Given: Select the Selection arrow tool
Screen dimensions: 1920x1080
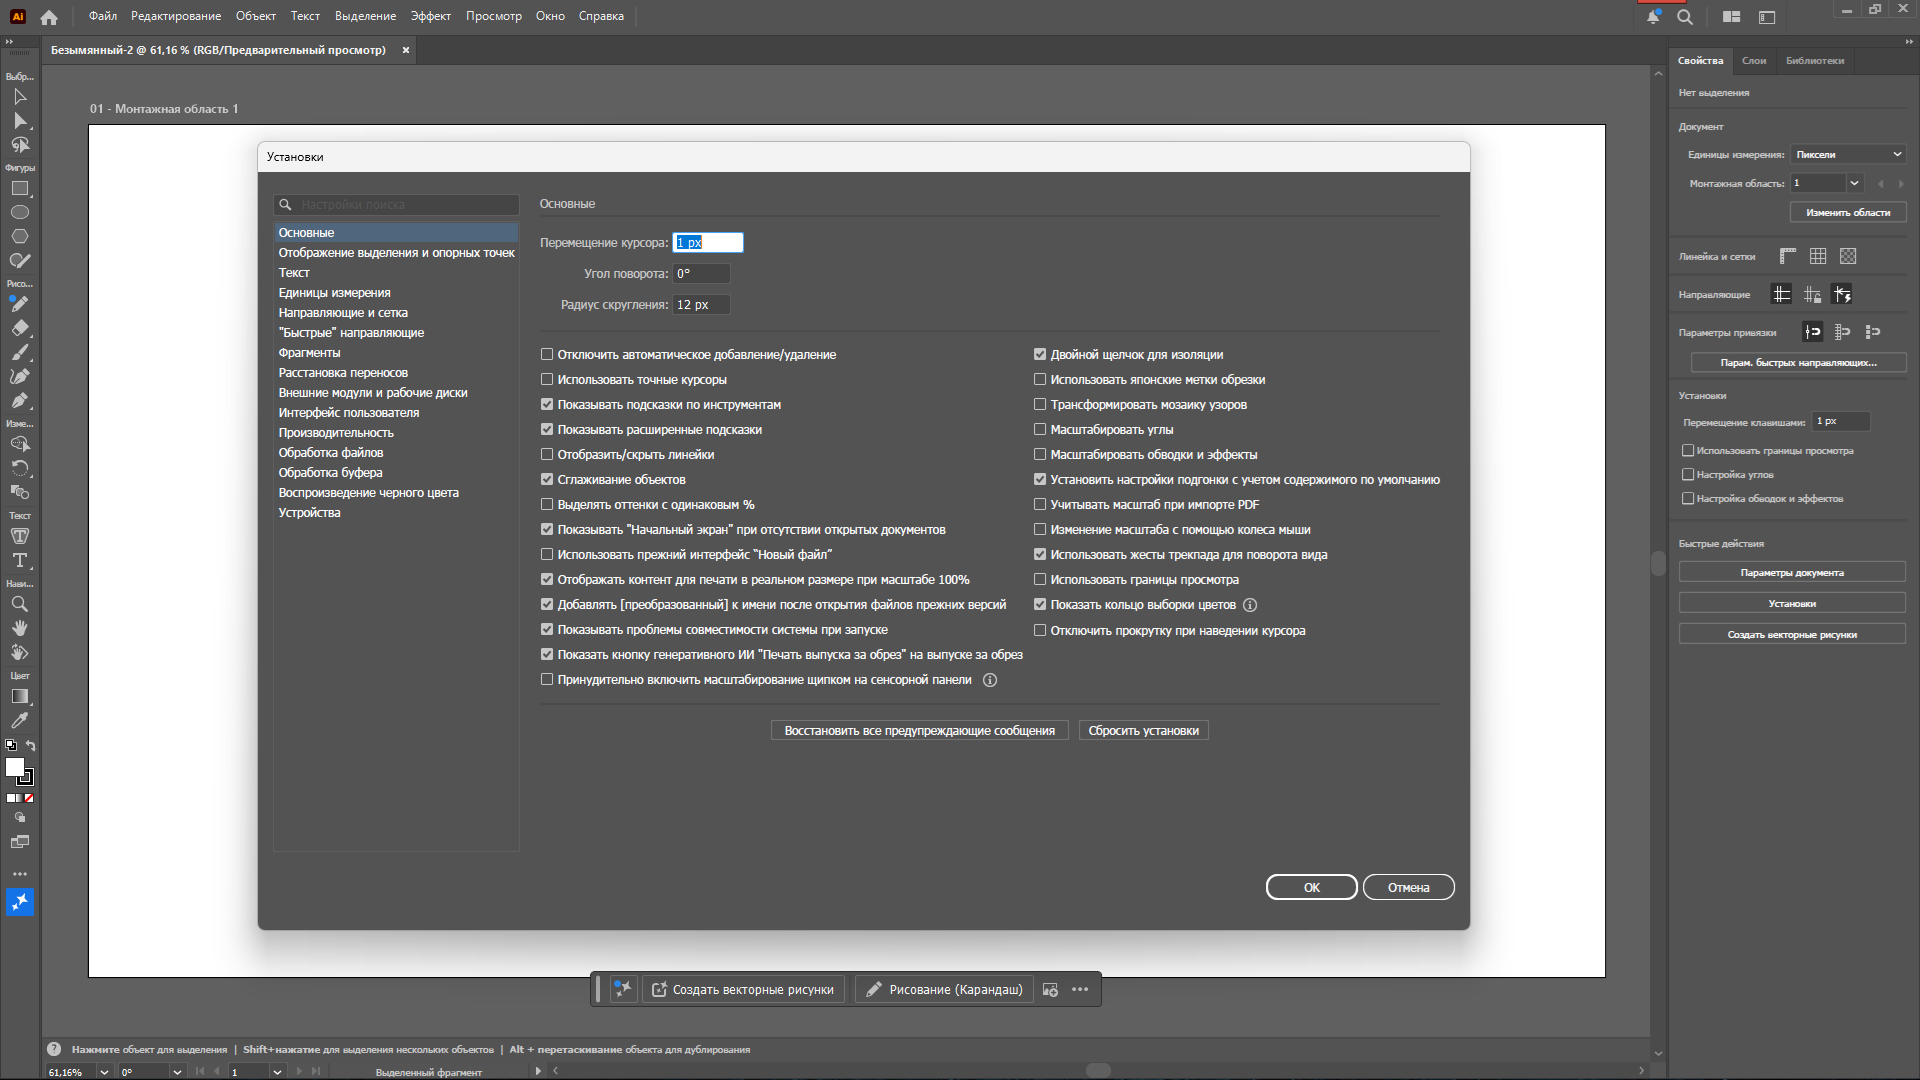Looking at the screenshot, I should (x=19, y=97).
